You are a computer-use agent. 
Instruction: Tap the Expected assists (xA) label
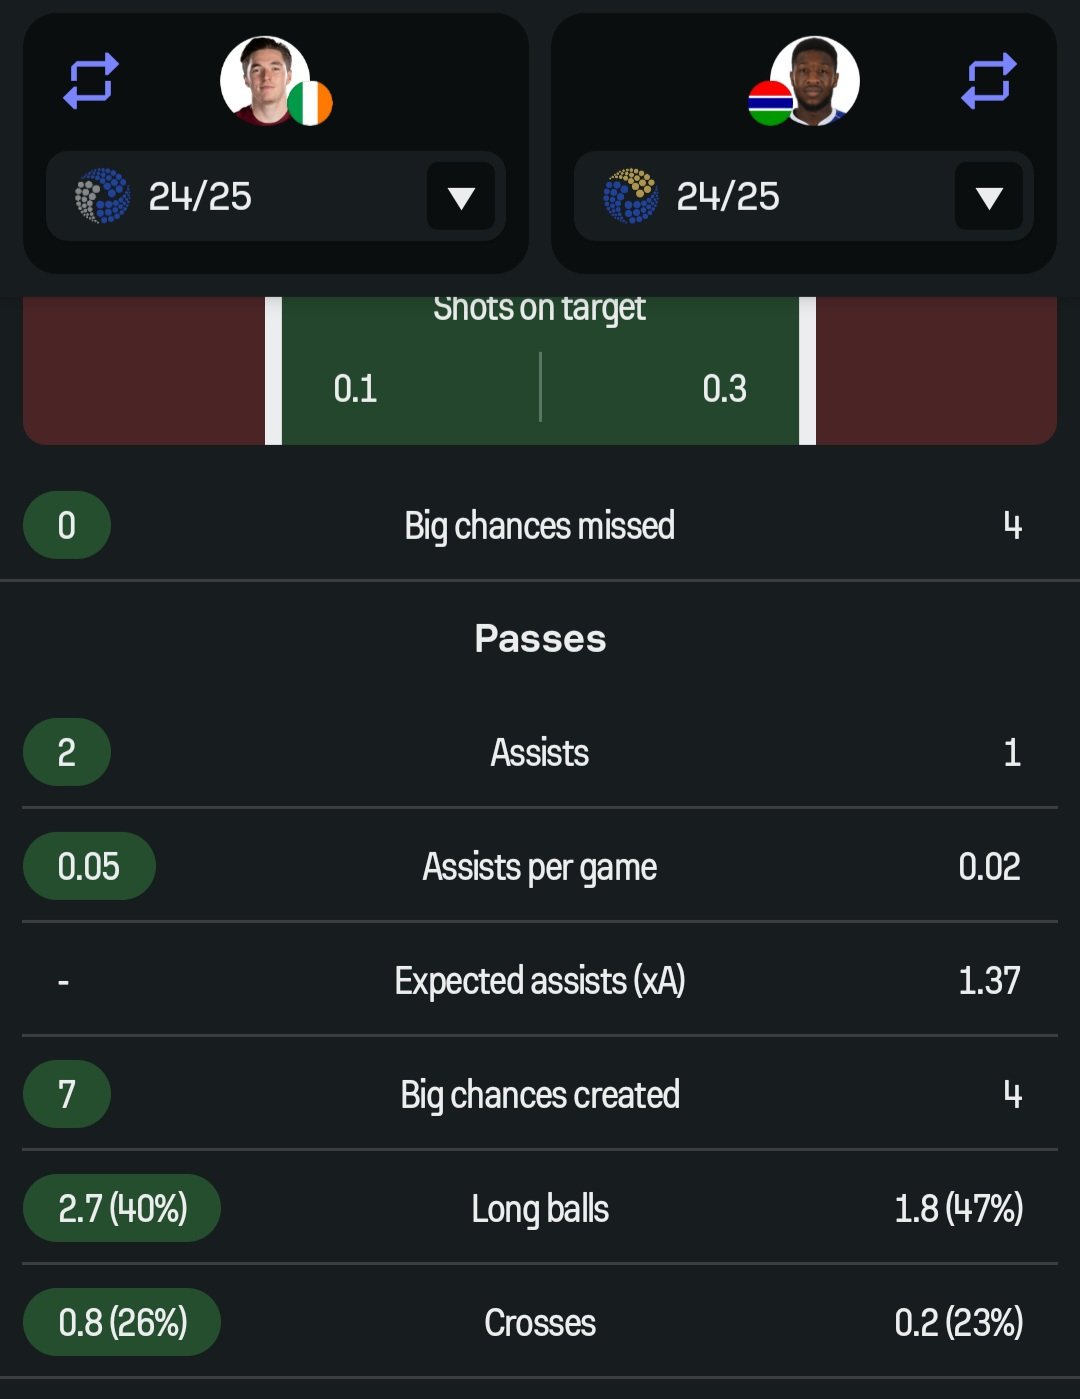tap(540, 981)
